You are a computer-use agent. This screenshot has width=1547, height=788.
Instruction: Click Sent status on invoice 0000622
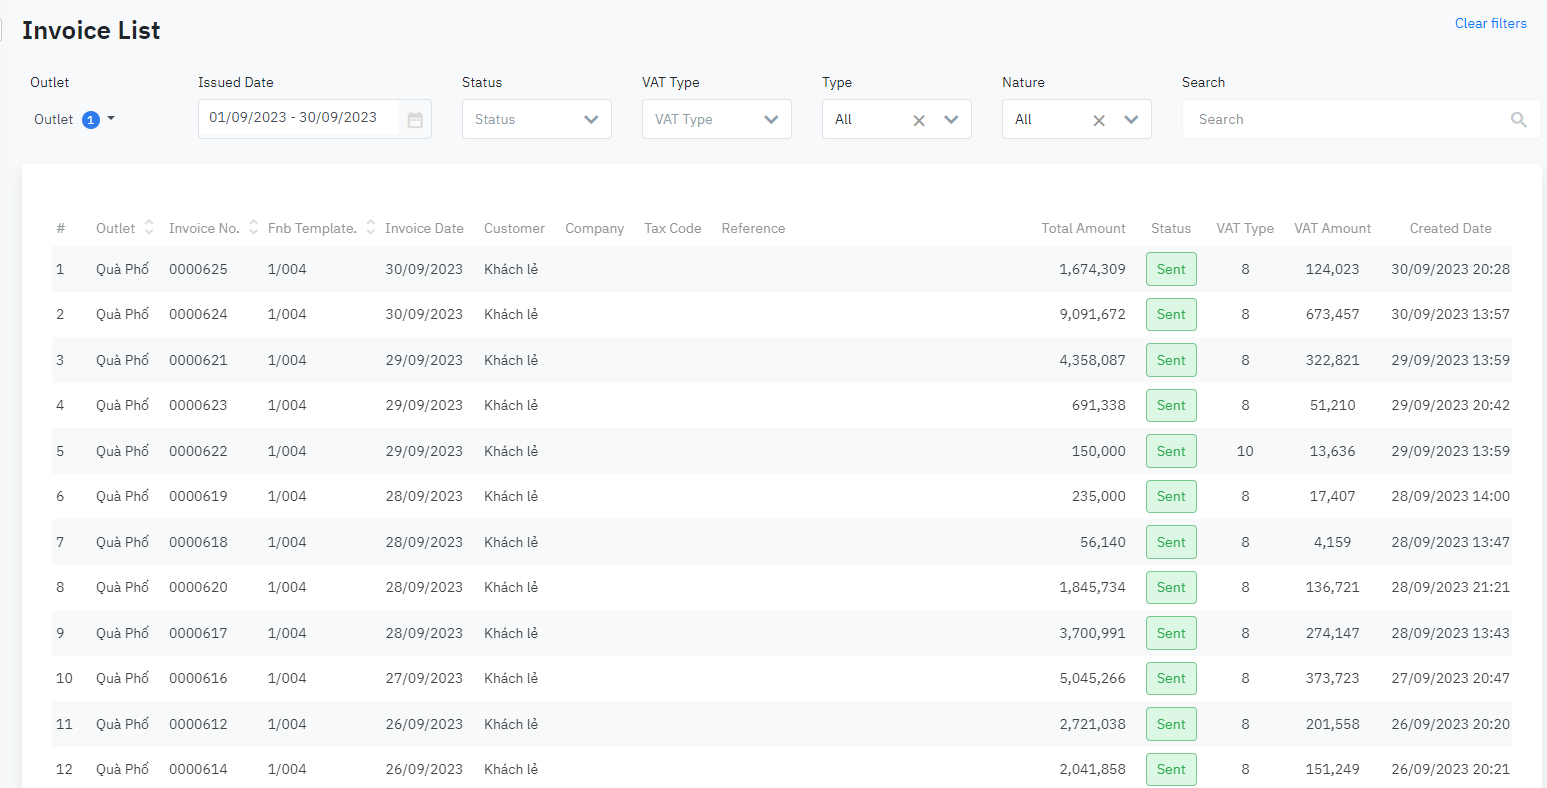[1171, 451]
